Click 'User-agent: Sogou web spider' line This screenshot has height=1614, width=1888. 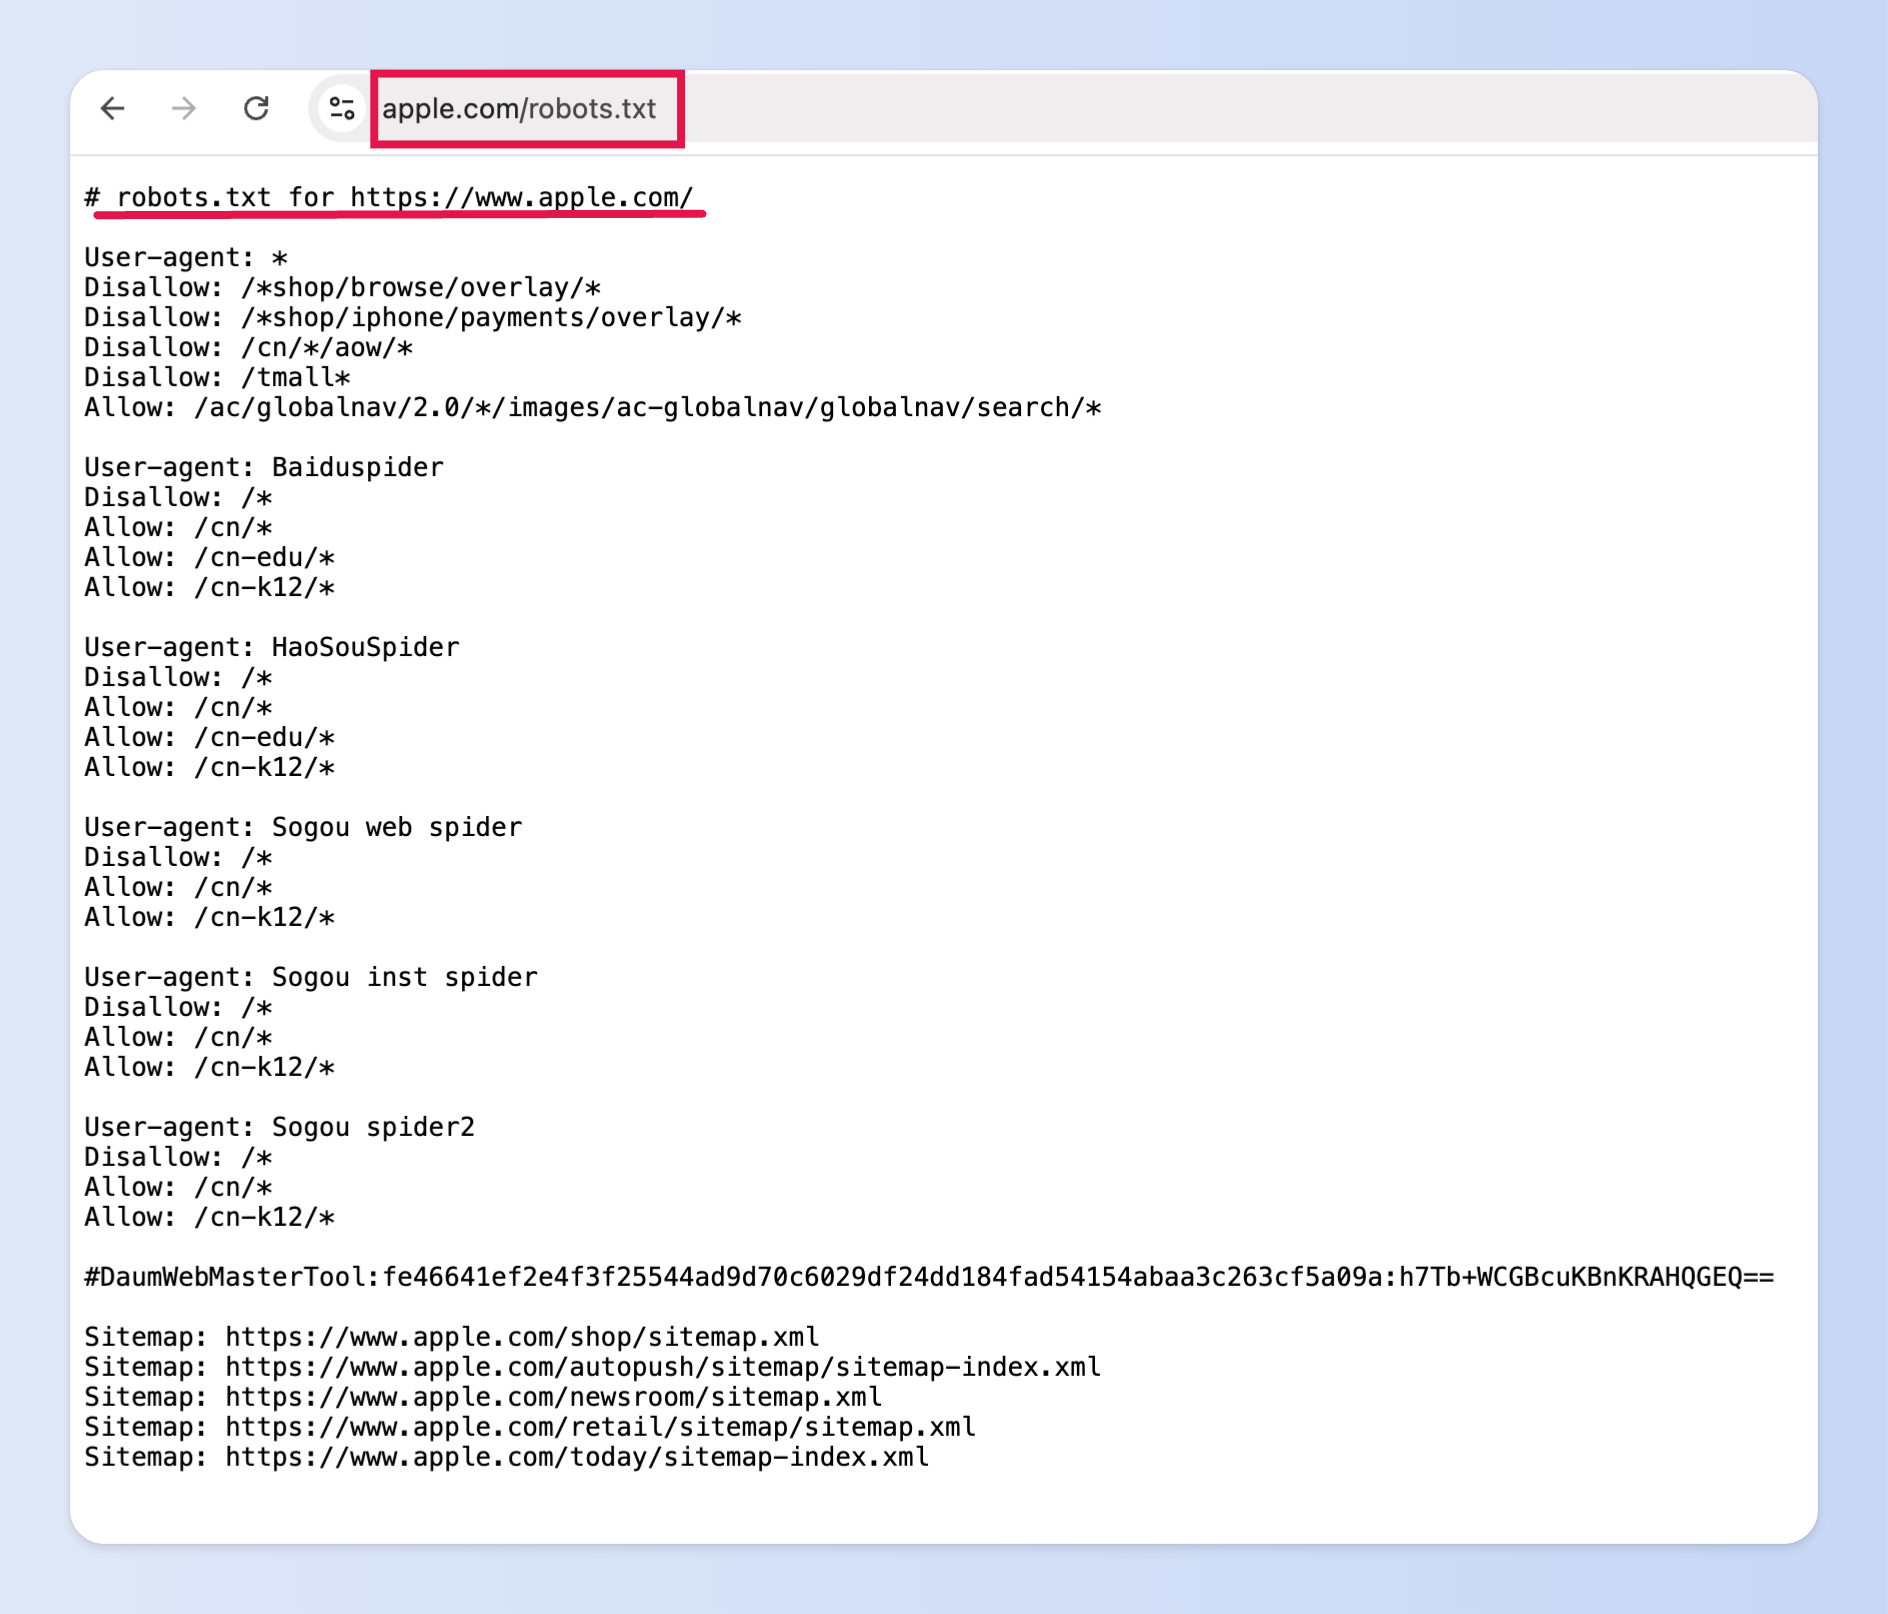303,828
